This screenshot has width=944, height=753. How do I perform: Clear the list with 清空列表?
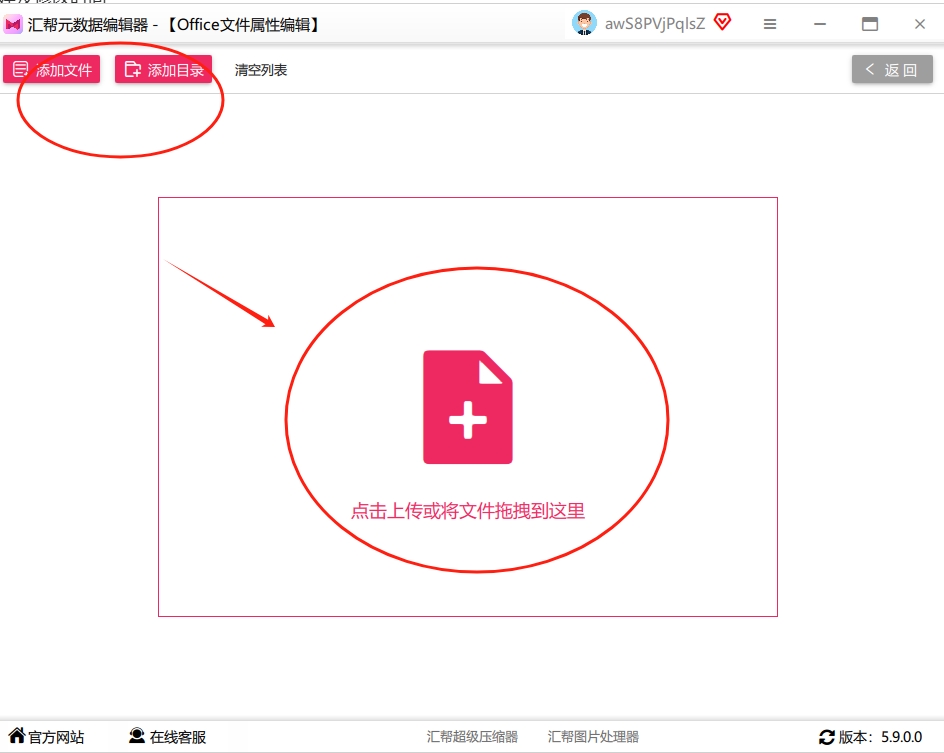tap(261, 70)
